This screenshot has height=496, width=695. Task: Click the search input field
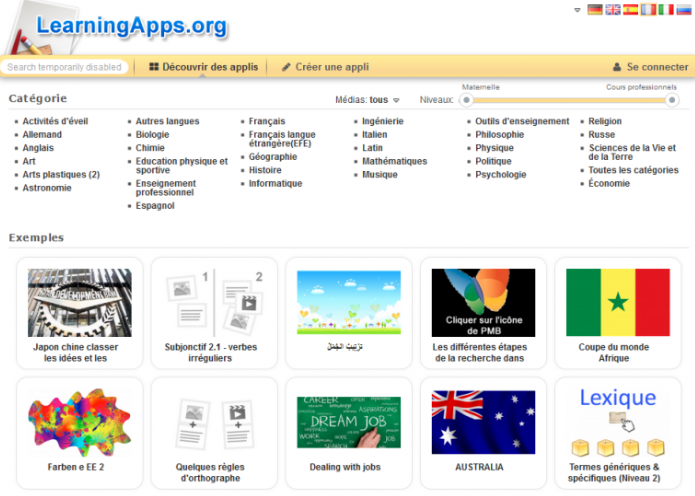[x=64, y=67]
